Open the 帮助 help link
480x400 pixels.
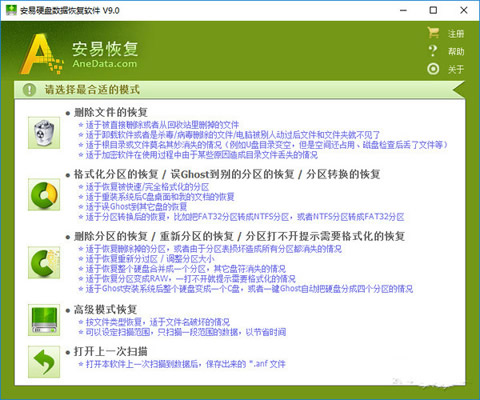(x=456, y=52)
